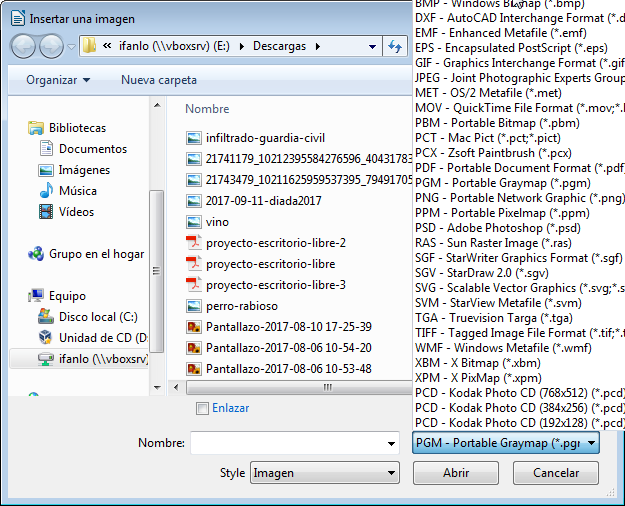Select file Pantallazo-2017-08-10 17-25-39
Screen dimensions: 625x506
(x=288, y=327)
